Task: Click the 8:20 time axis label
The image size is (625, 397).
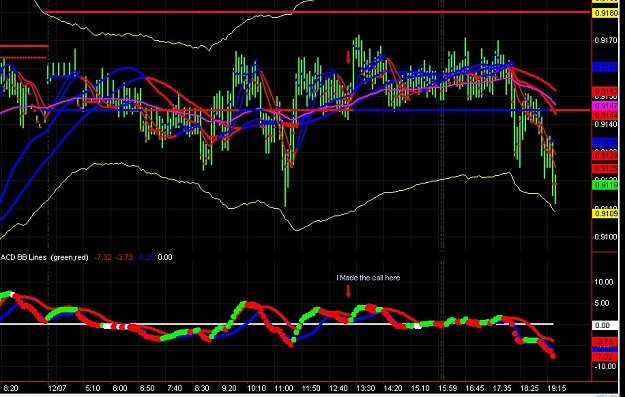Action: point(10,388)
